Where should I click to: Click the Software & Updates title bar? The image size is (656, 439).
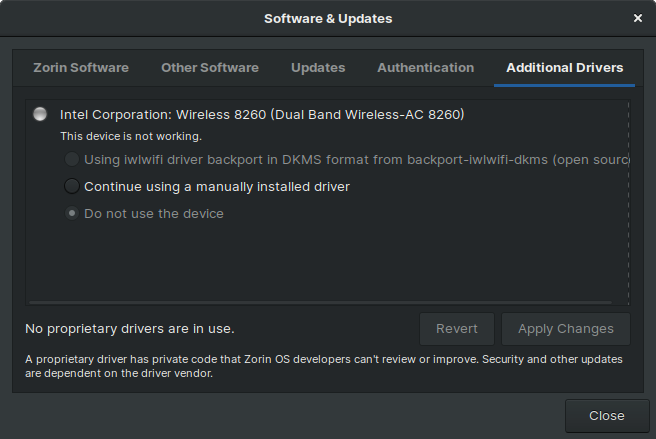point(328,18)
